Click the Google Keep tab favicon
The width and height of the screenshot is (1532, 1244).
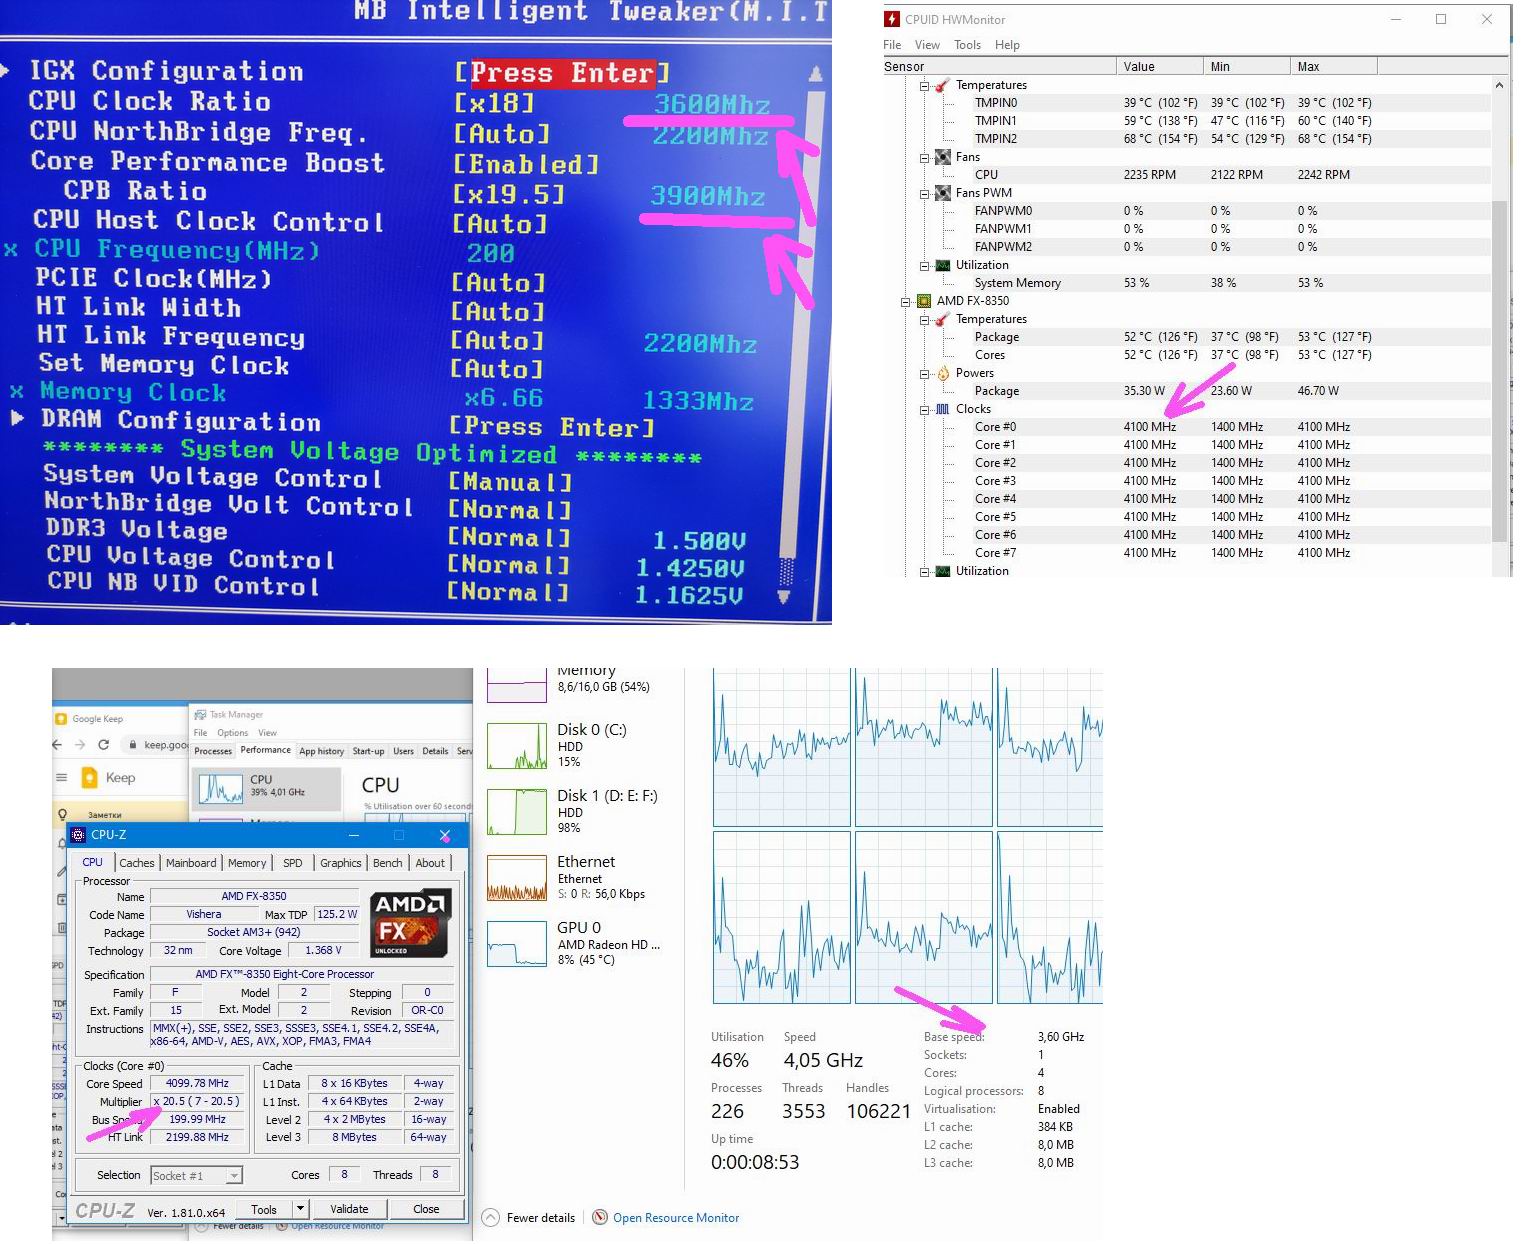(x=62, y=718)
